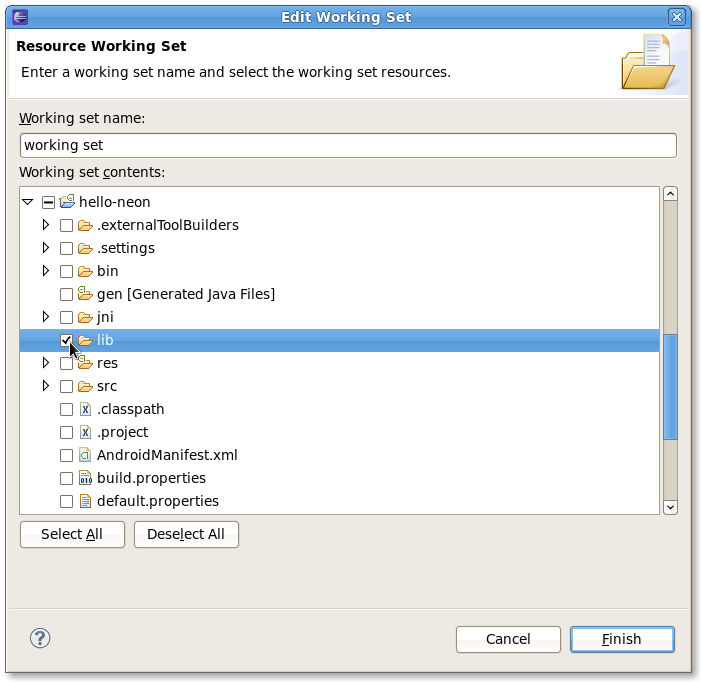Click the hello-neon project folder icon
Screen dimensions: 701x682
pyautogui.click(x=67, y=202)
